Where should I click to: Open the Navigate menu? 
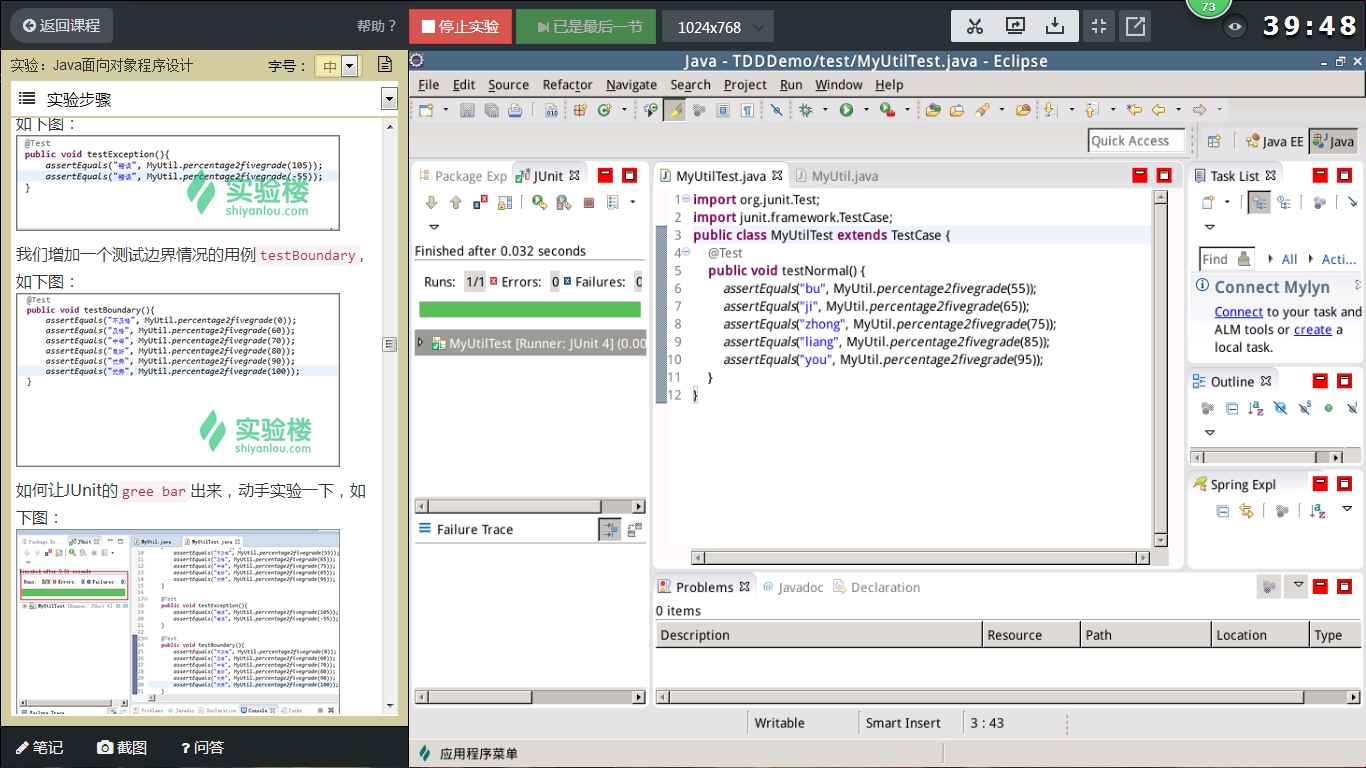[631, 85]
